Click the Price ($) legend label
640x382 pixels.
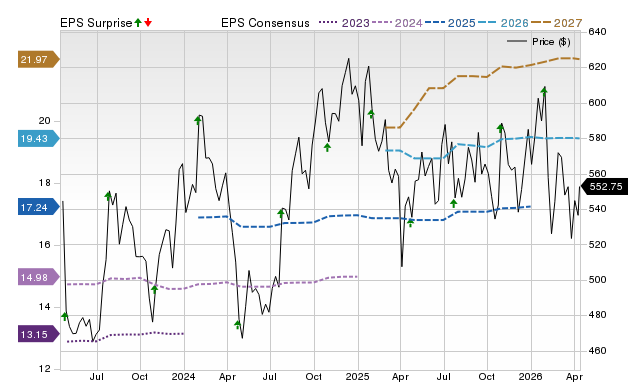point(551,42)
